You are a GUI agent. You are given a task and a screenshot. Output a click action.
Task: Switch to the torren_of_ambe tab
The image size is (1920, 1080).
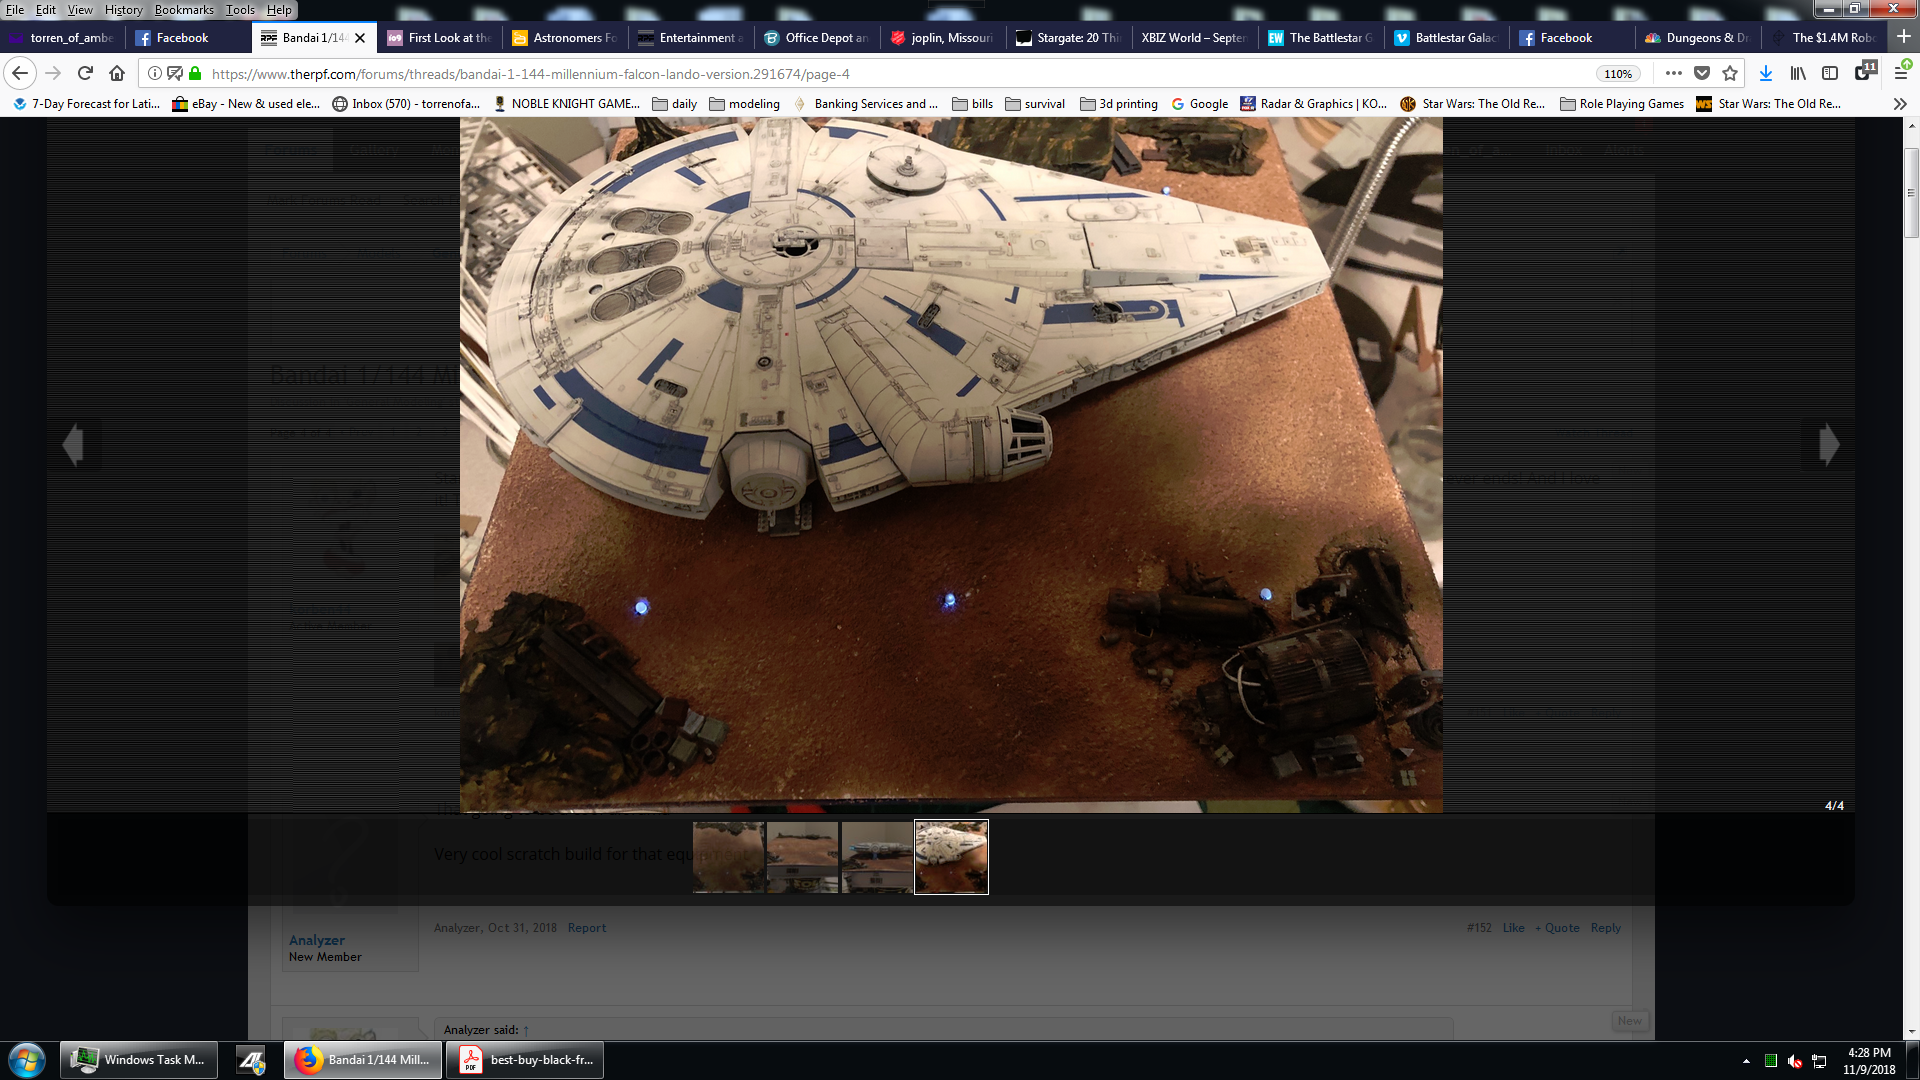(x=62, y=38)
